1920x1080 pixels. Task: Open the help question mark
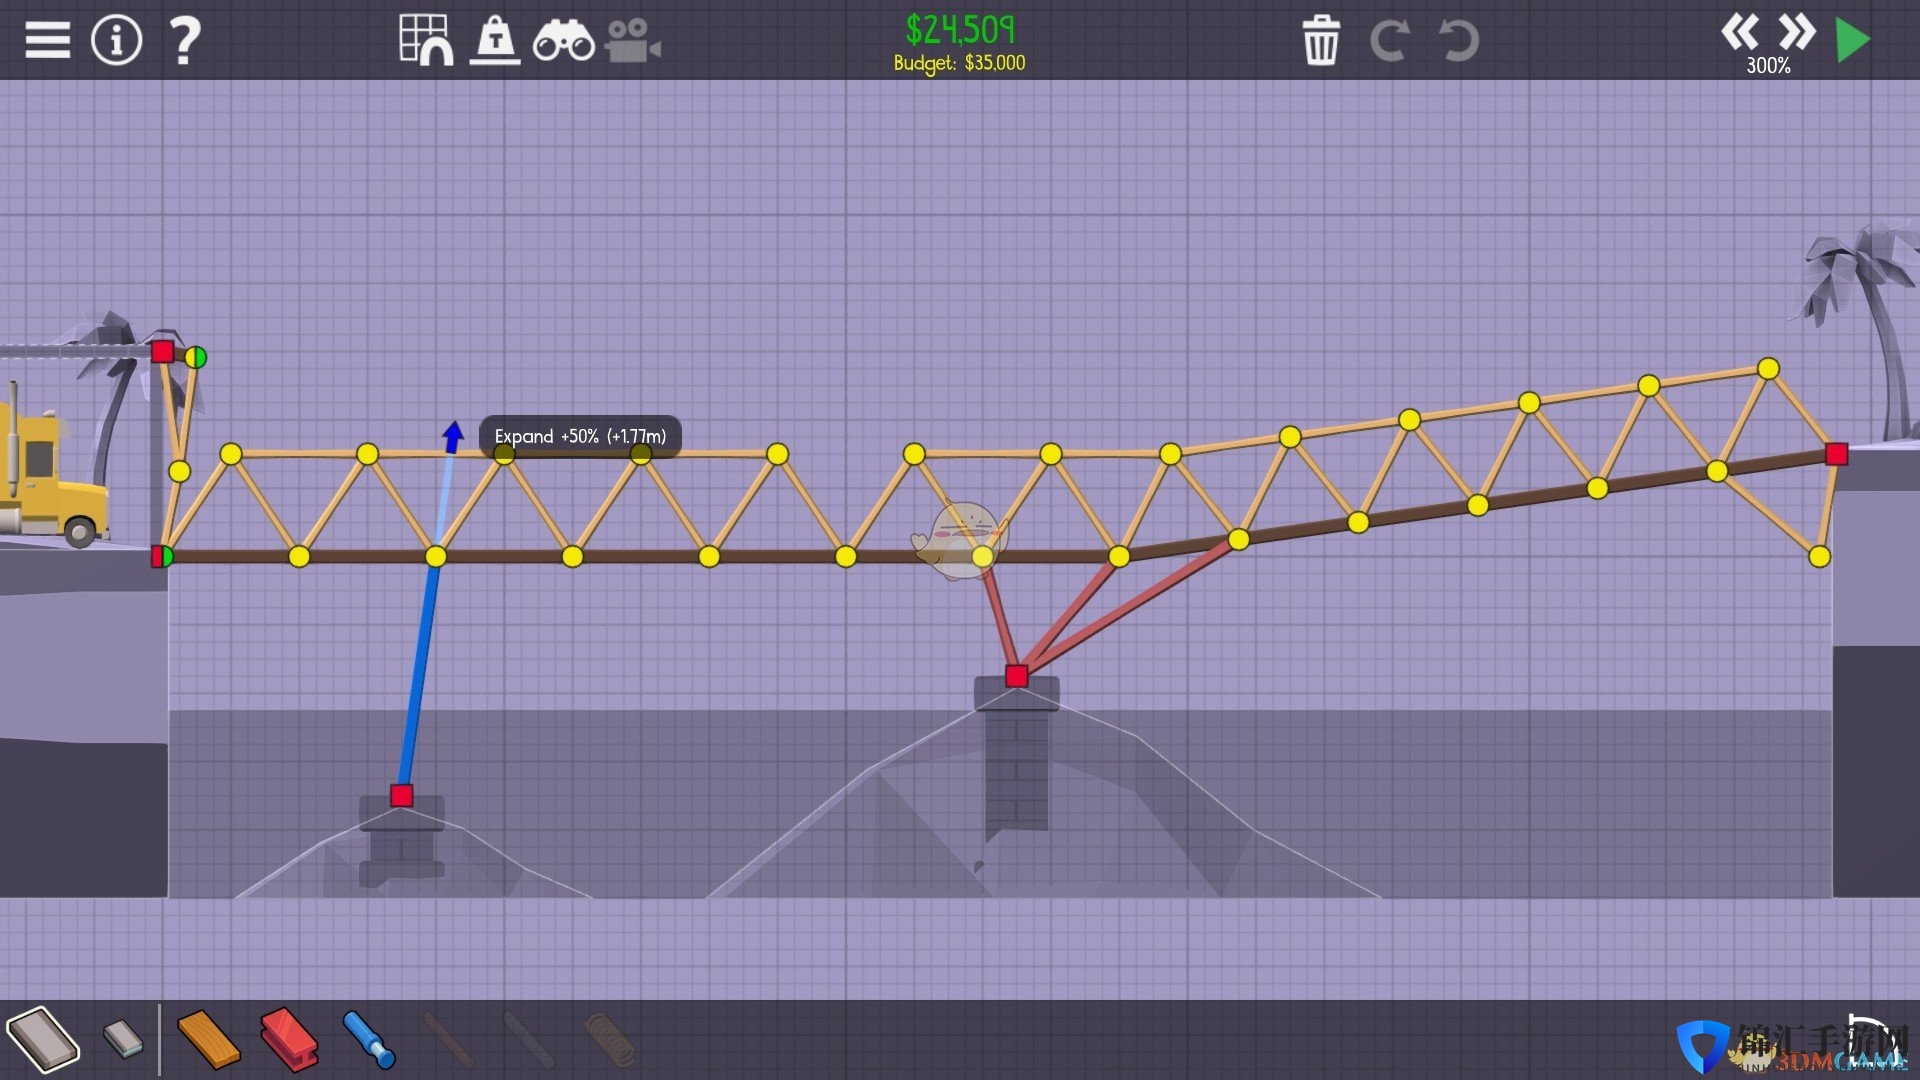click(185, 41)
